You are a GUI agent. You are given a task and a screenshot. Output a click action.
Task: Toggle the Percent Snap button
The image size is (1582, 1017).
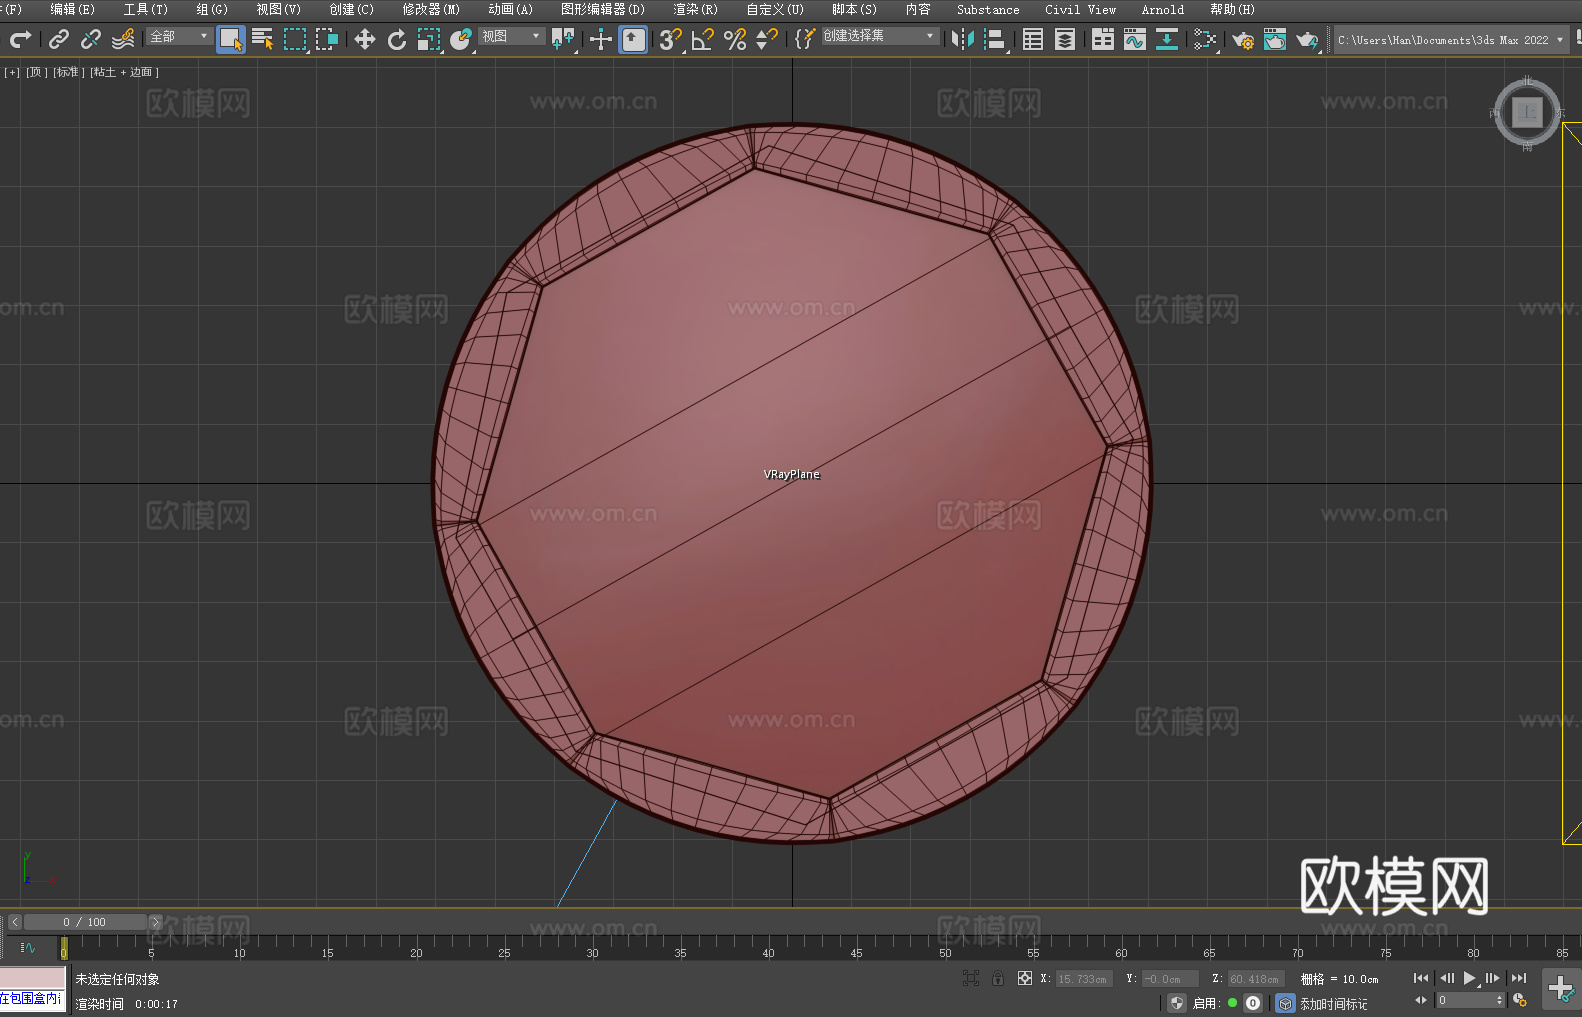point(735,39)
